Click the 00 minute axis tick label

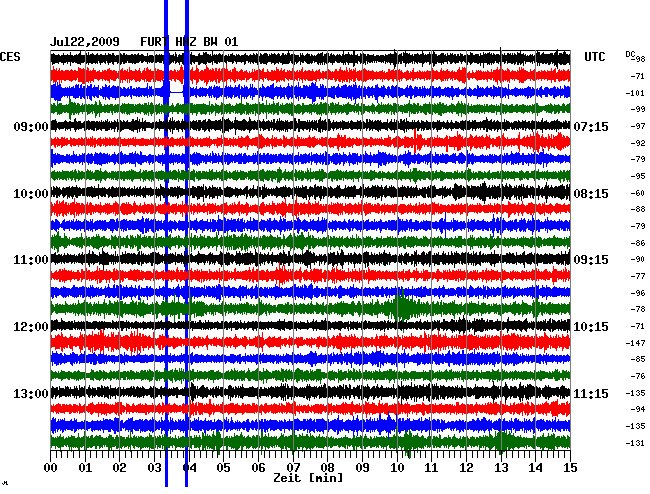(51, 468)
